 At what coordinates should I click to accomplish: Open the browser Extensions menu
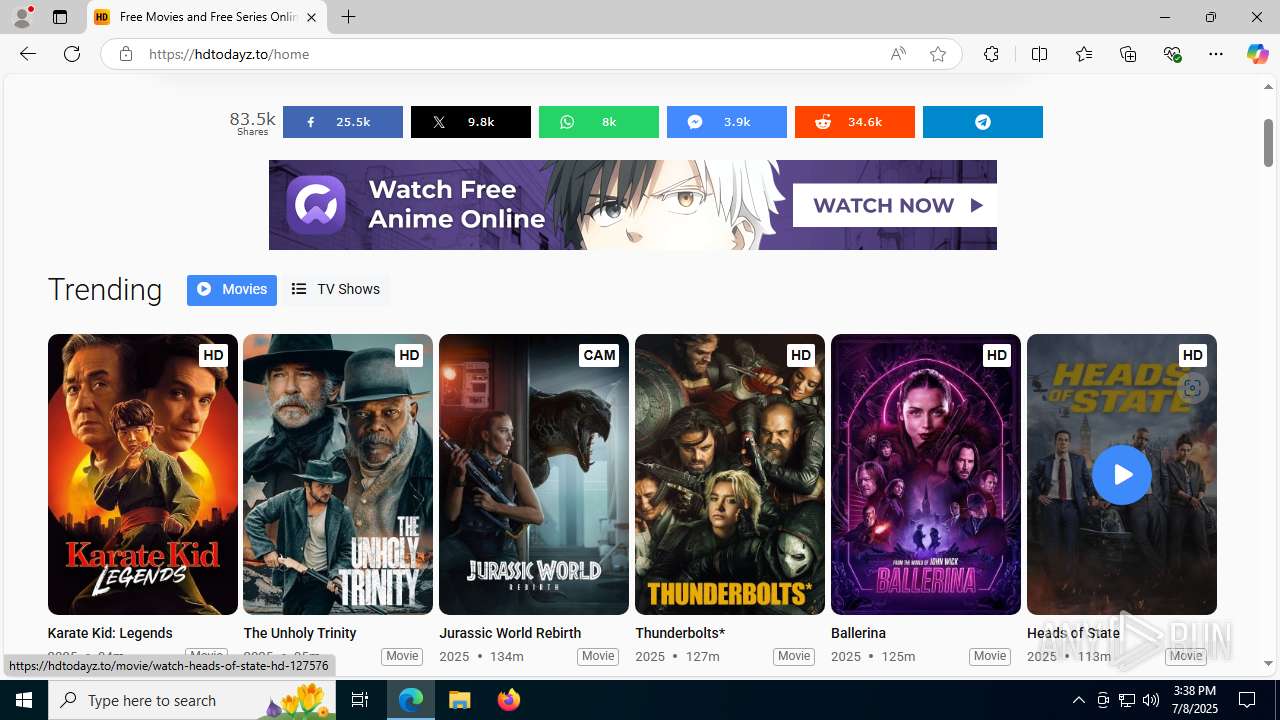click(991, 54)
